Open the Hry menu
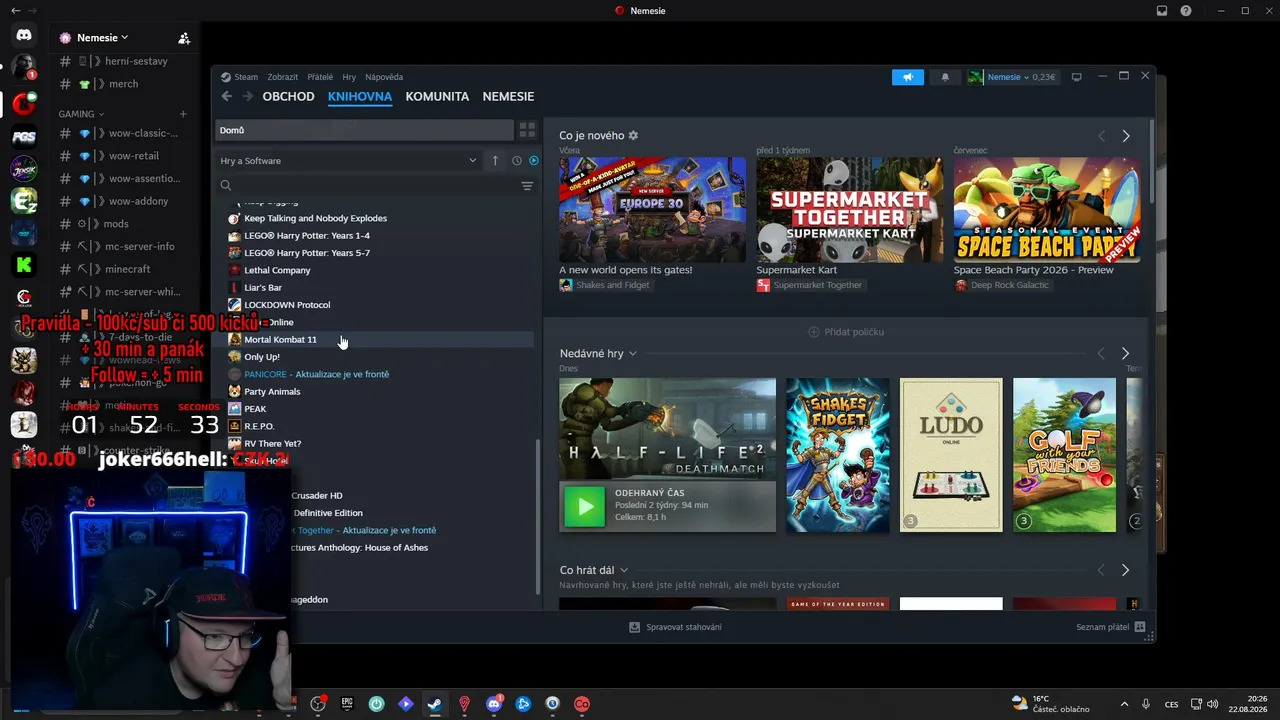Image resolution: width=1280 pixels, height=720 pixels. (349, 77)
